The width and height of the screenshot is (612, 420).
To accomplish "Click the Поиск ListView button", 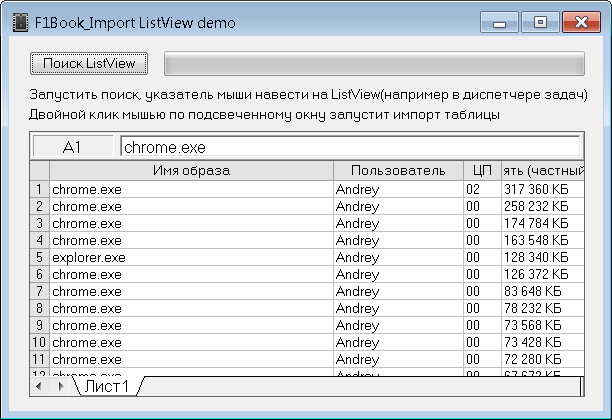I will tap(89, 63).
